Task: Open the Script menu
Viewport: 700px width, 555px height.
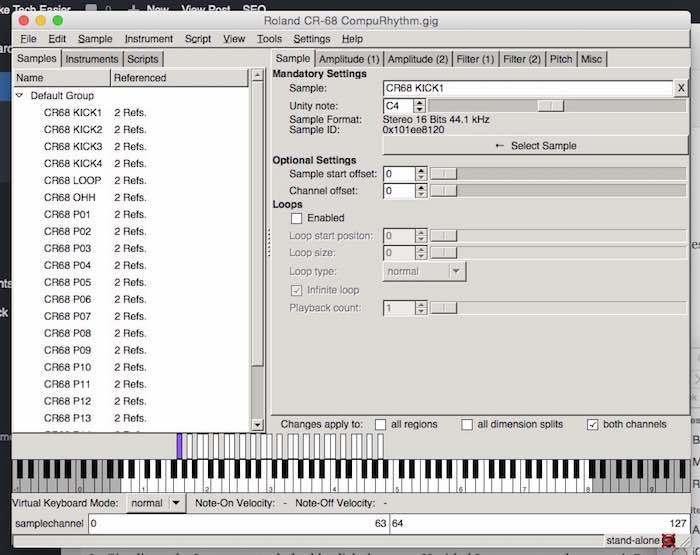Action: coord(198,39)
